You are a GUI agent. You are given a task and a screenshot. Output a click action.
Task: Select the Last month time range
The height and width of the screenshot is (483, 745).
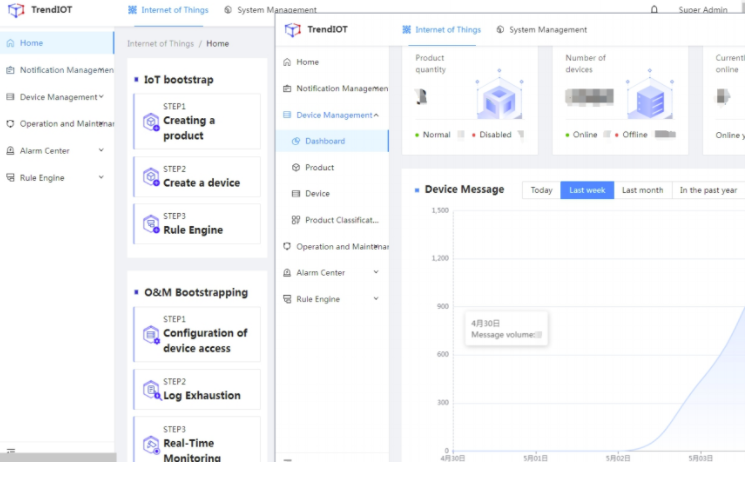(642, 190)
